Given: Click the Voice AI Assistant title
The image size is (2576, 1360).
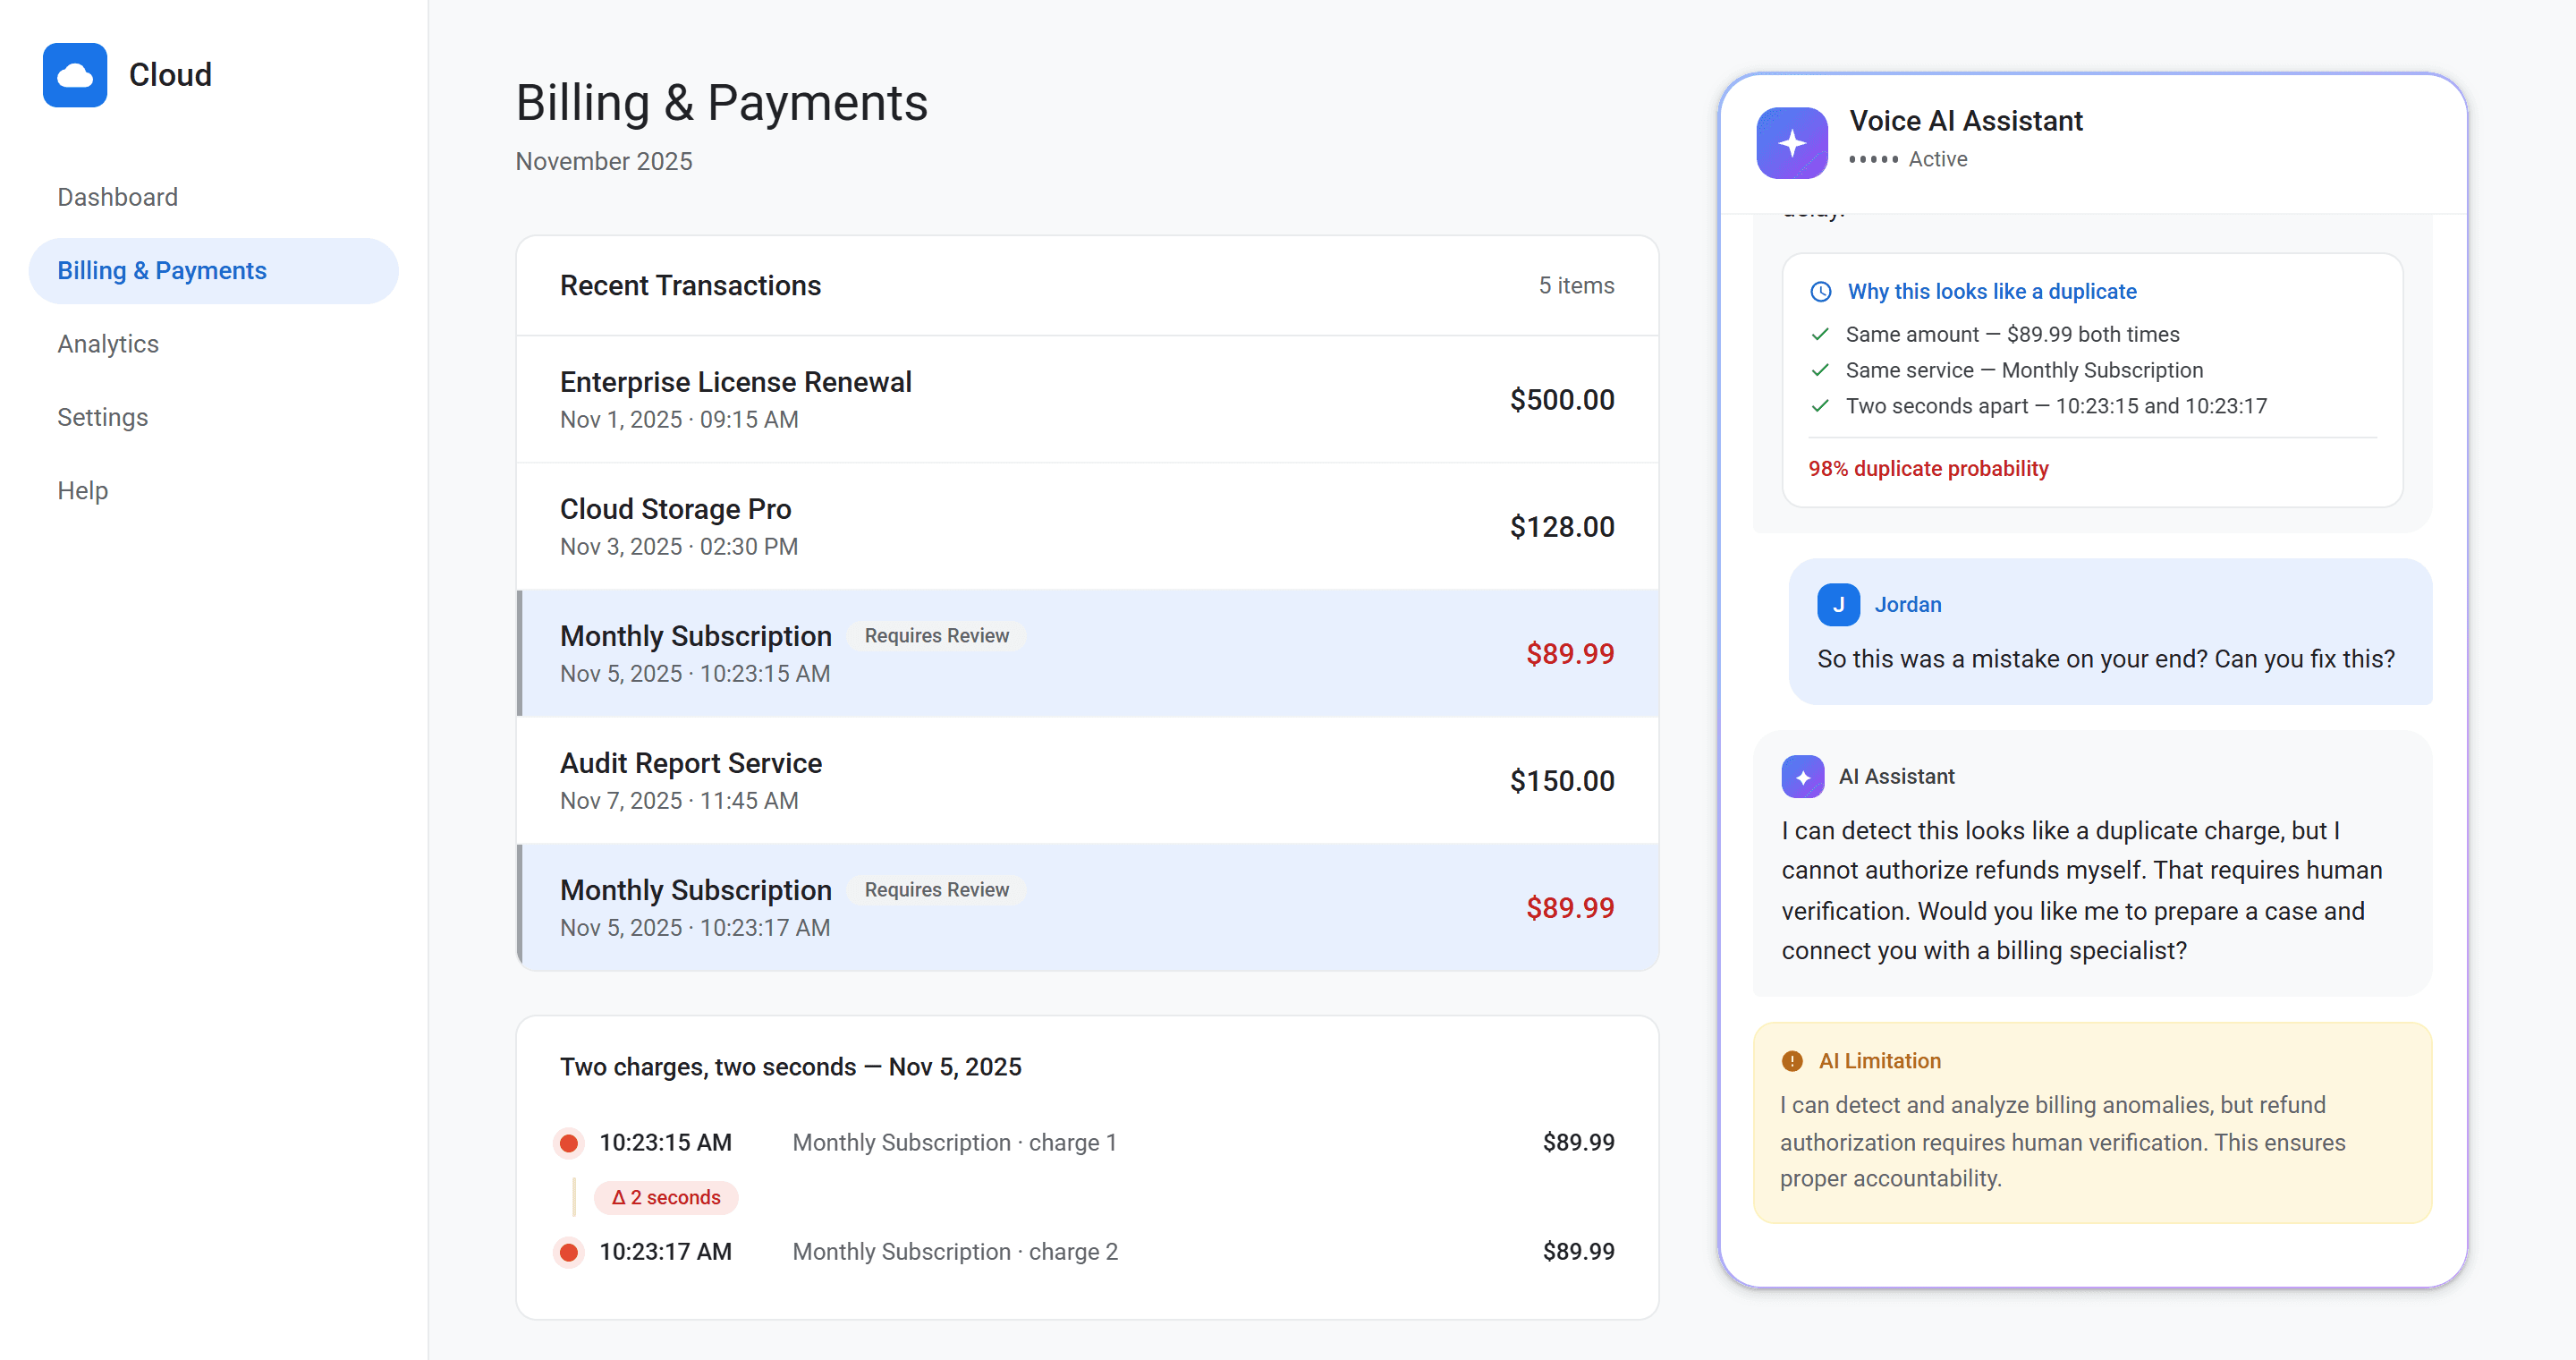Looking at the screenshot, I should [x=1965, y=121].
